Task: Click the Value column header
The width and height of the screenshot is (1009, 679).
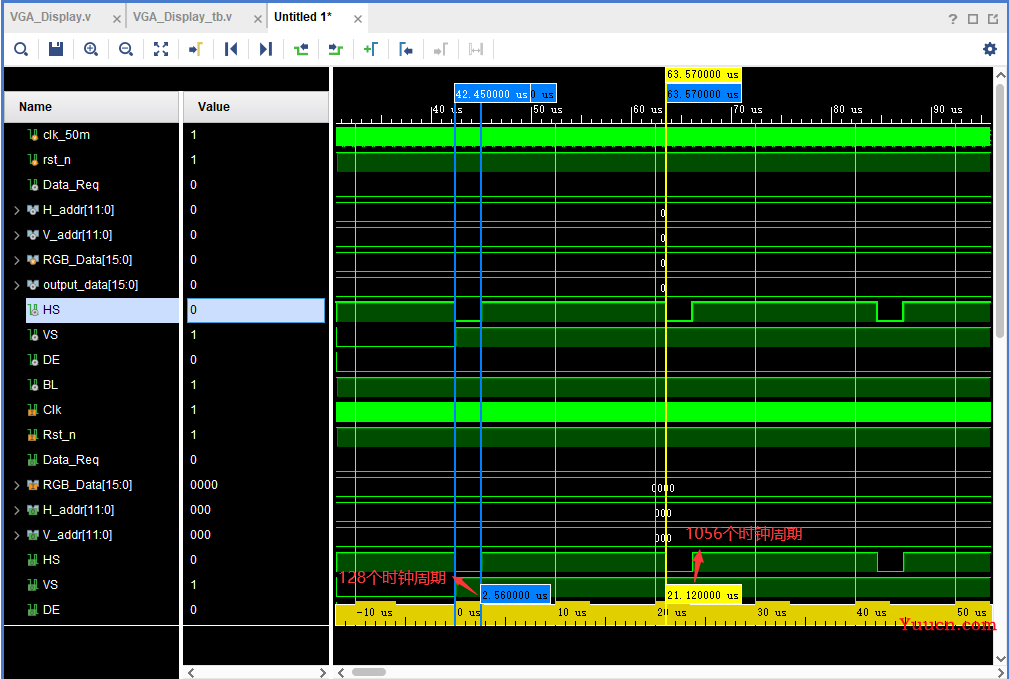Action: [x=256, y=107]
